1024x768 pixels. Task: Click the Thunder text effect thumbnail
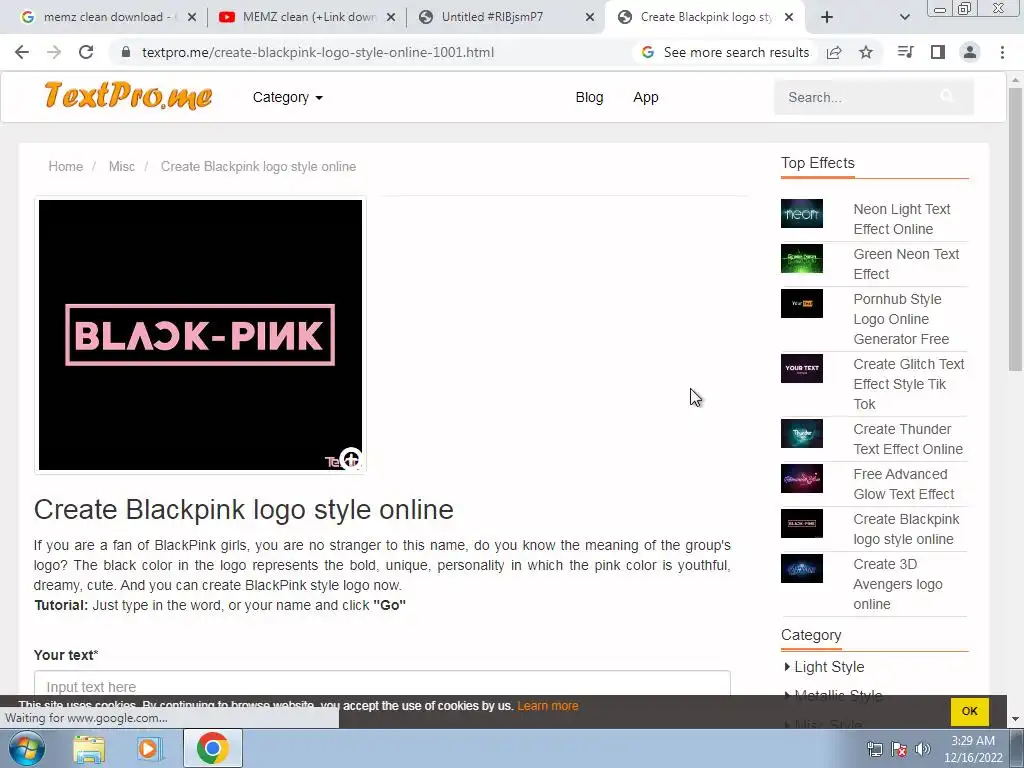click(x=801, y=434)
